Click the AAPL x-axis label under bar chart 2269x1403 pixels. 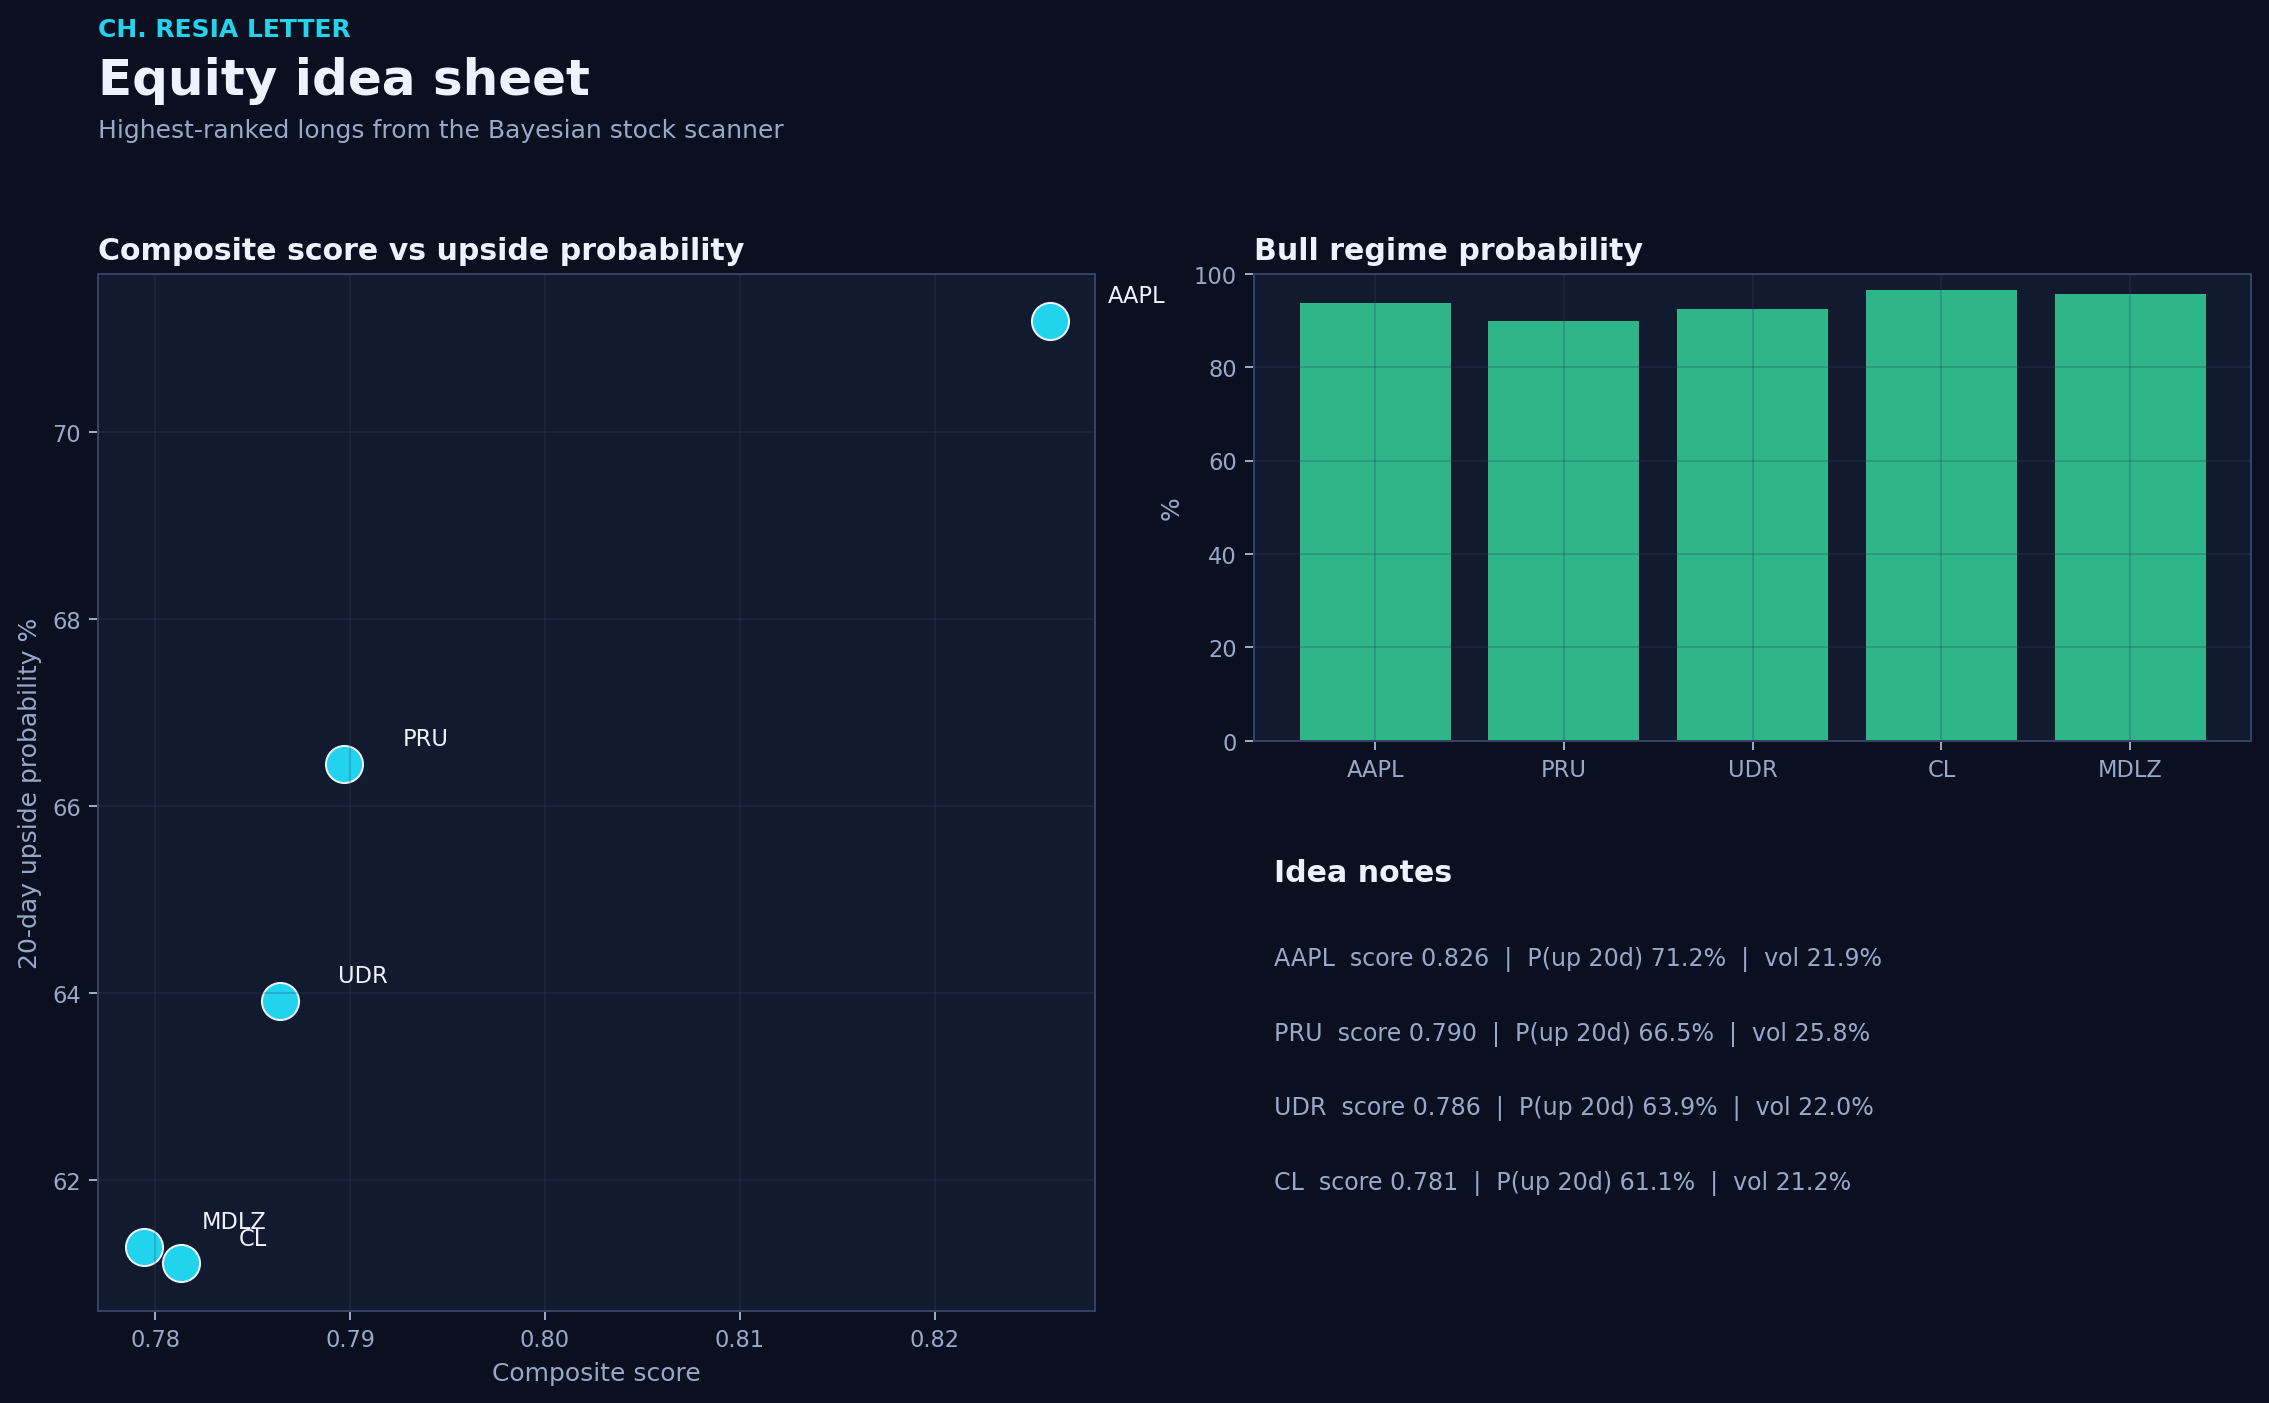pyautogui.click(x=1375, y=769)
